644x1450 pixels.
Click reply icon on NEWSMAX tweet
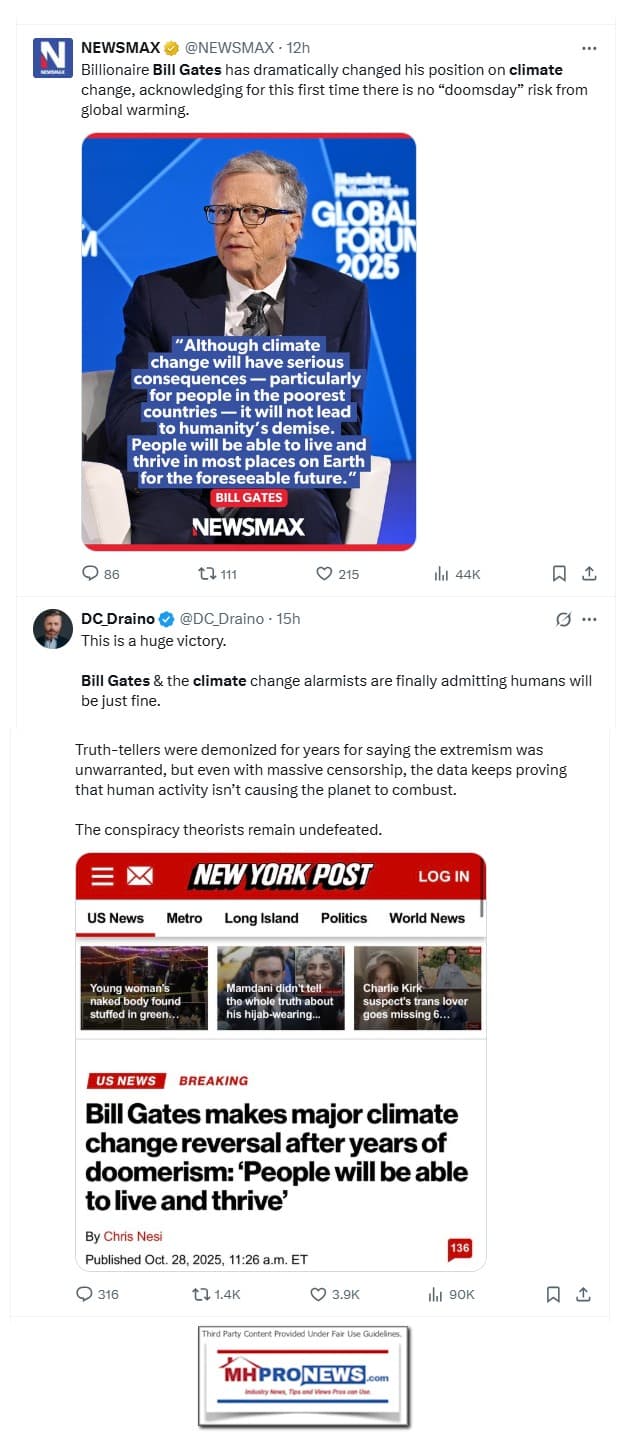pos(90,574)
